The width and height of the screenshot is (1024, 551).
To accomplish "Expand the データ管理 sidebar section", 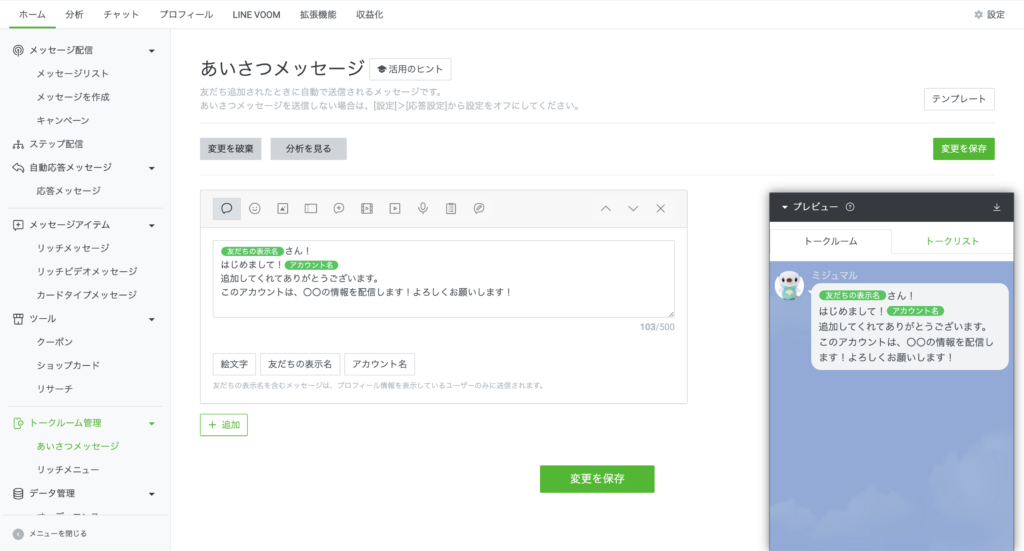I will (x=151, y=493).
